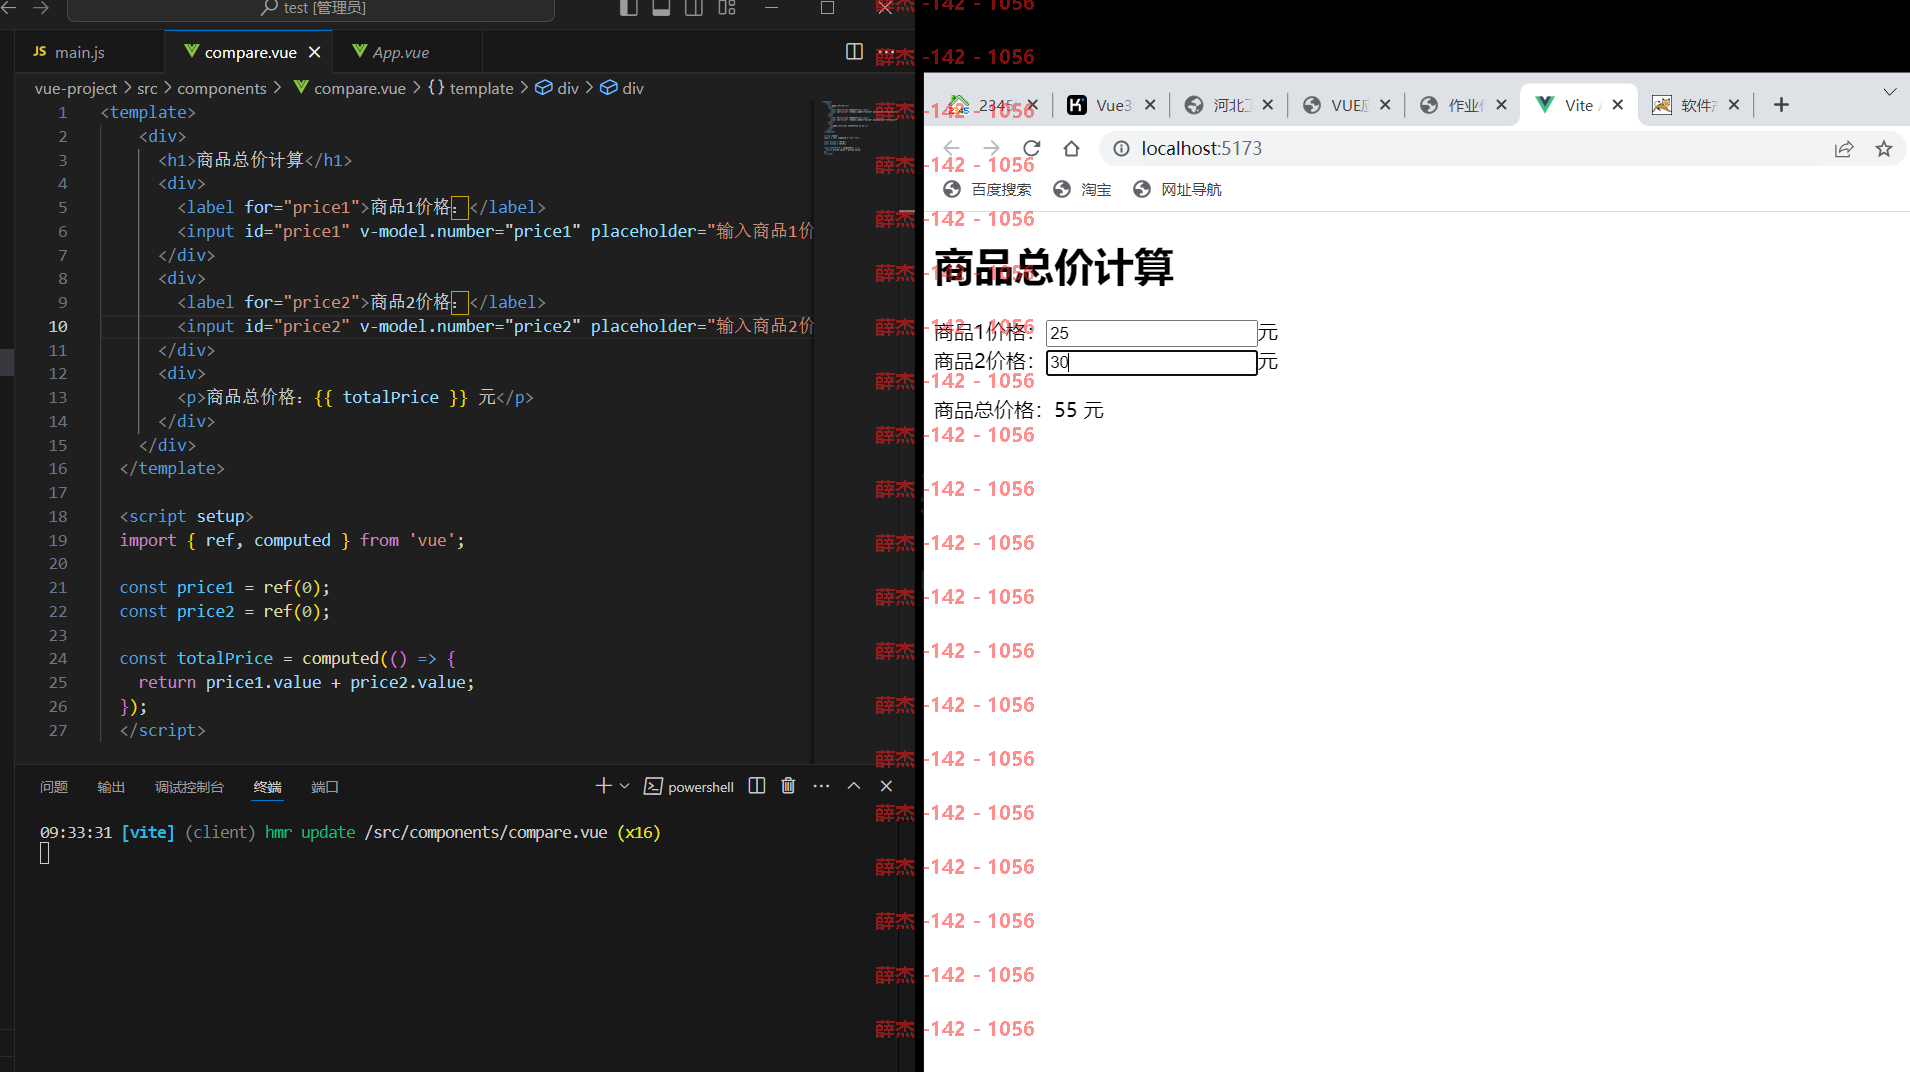Open the 端口 panel tab
The width and height of the screenshot is (1910, 1072).
pos(325,787)
